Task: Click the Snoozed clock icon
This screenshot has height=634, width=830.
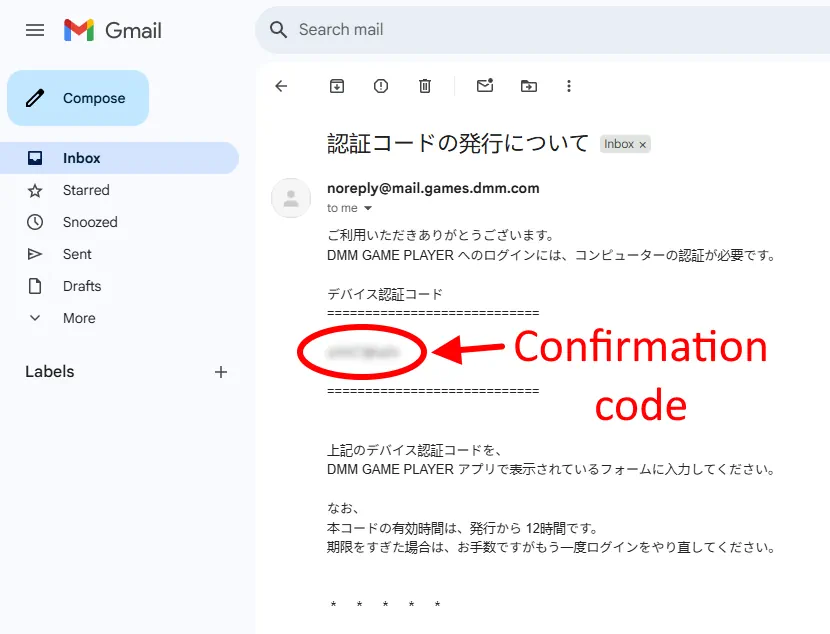Action: (35, 222)
